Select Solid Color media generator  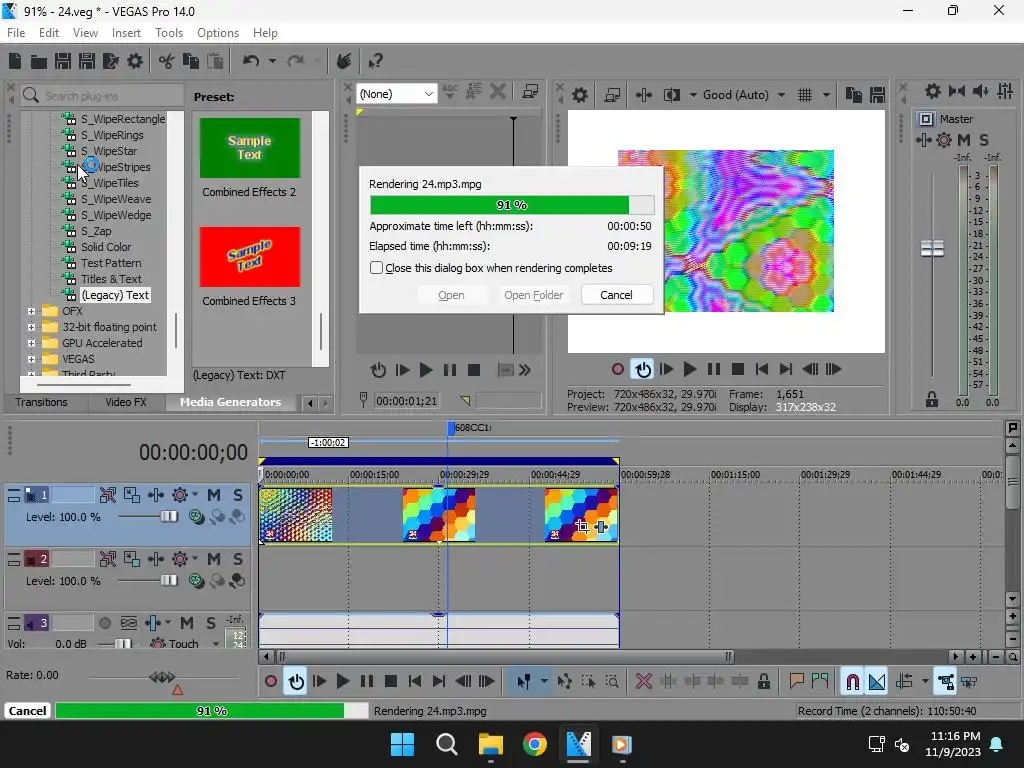[x=106, y=247]
